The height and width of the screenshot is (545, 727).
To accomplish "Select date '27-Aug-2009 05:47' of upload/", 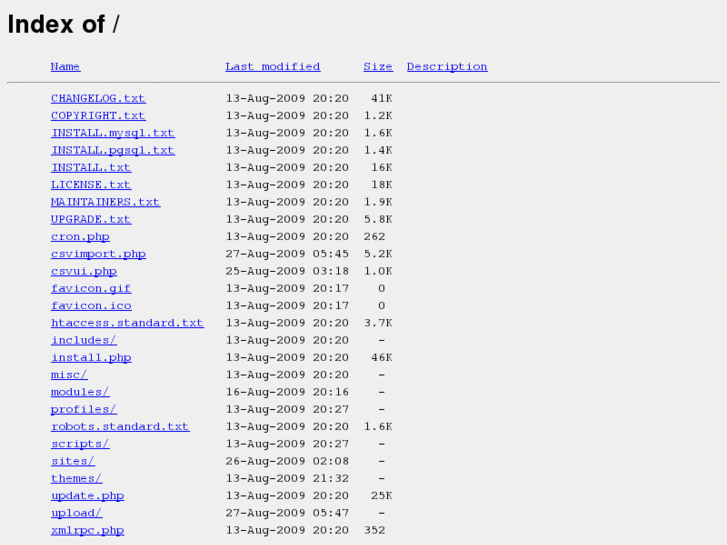I will click(287, 513).
